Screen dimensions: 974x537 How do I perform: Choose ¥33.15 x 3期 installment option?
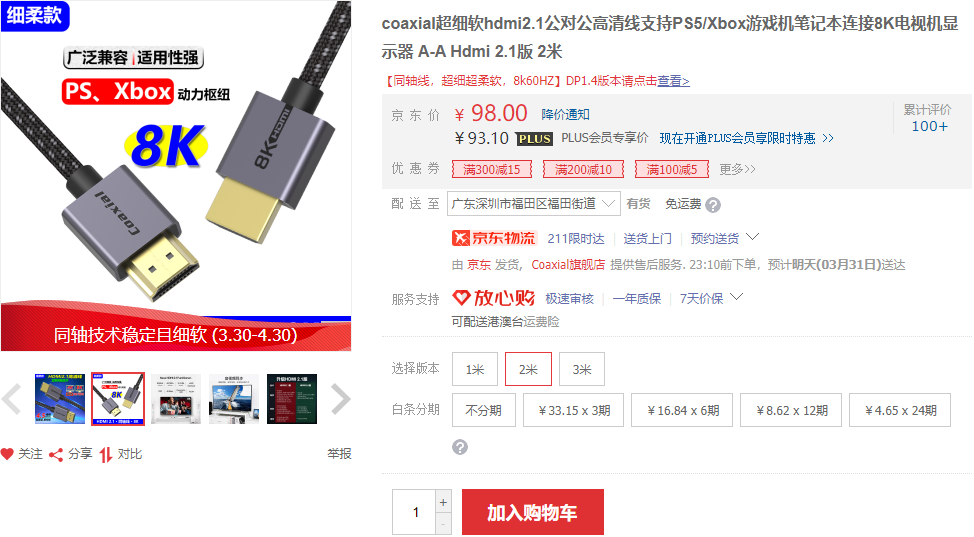coord(573,410)
